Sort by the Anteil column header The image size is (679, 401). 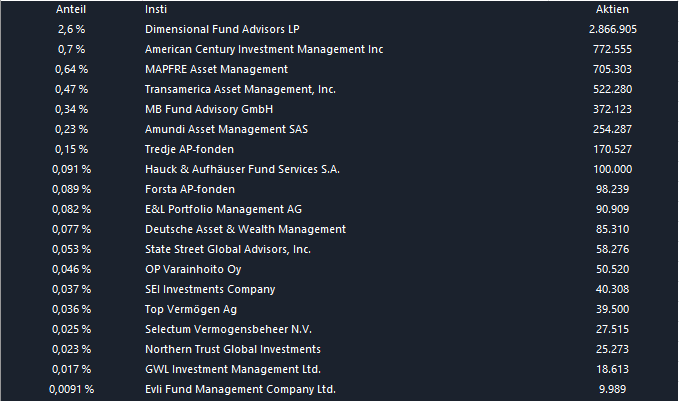[x=72, y=9]
